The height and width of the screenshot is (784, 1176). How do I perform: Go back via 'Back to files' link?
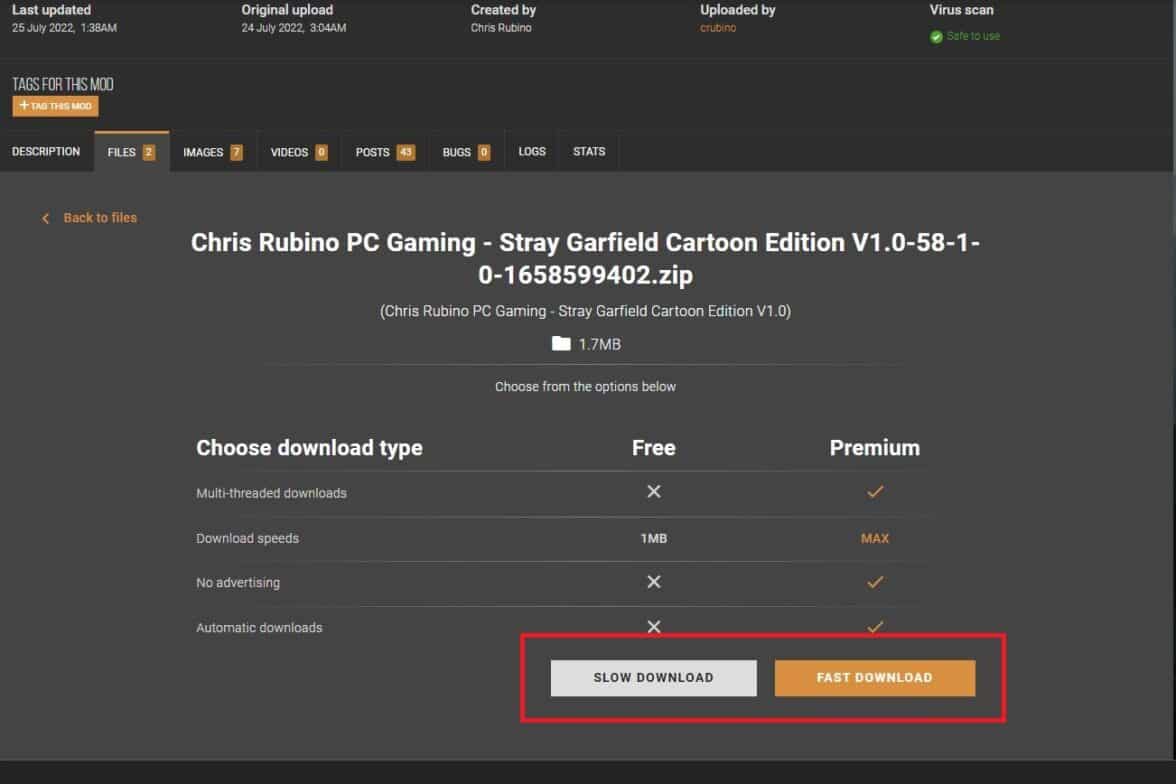pyautogui.click(x=100, y=218)
